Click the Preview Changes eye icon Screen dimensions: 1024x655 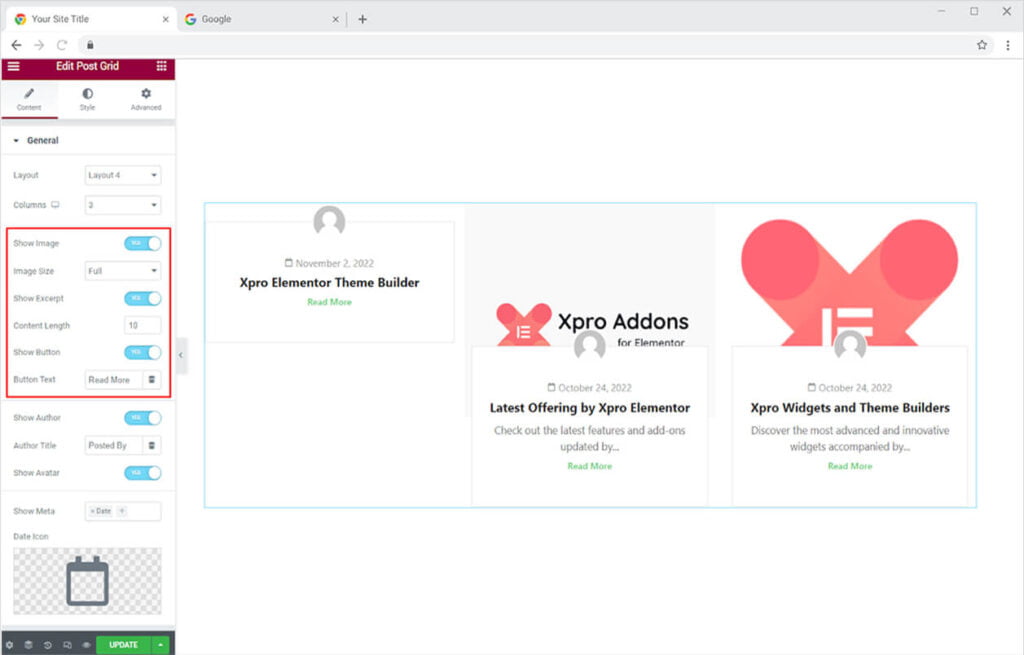click(x=86, y=645)
